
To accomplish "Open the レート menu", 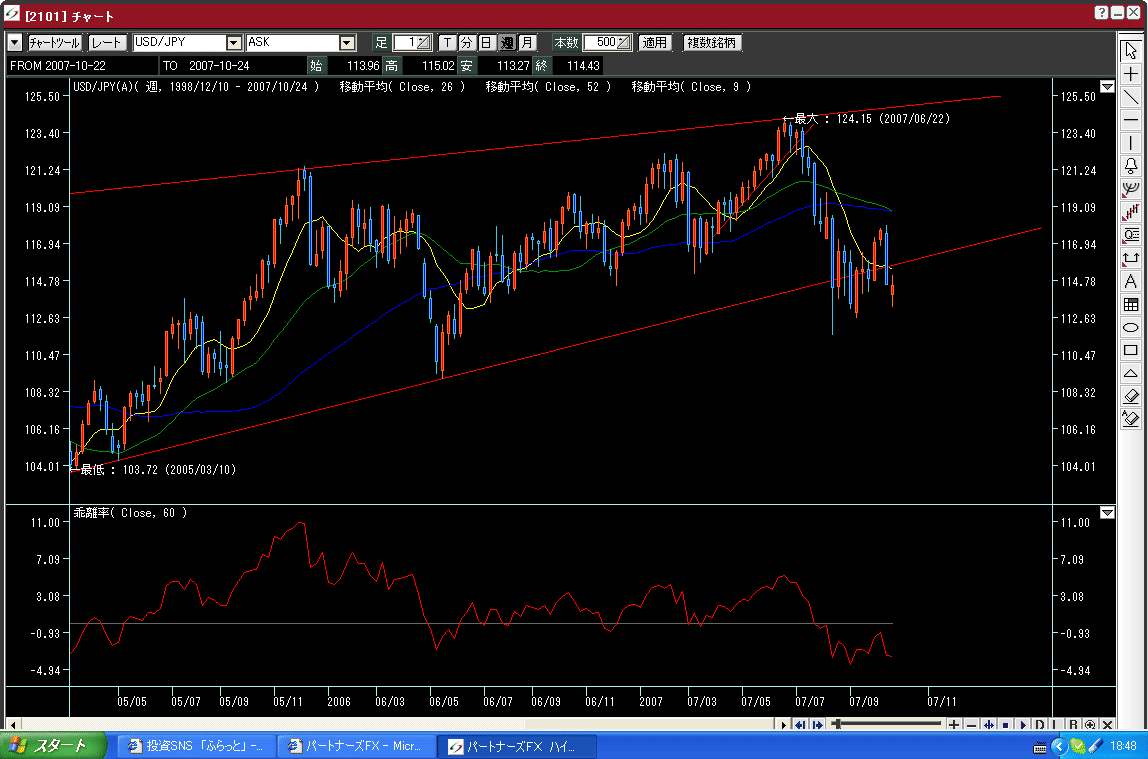I will (107, 43).
